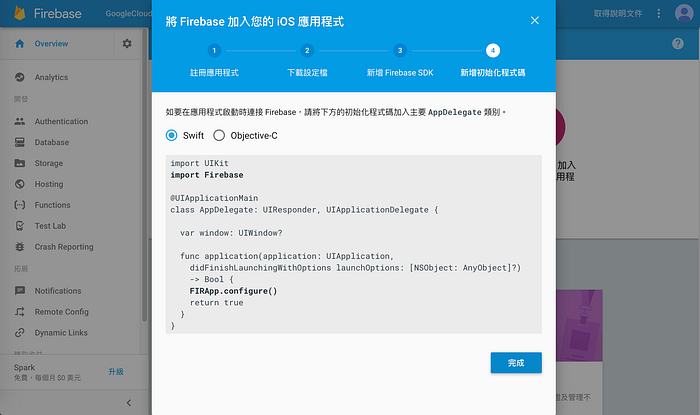Click the Firebase logo icon
The height and width of the screenshot is (415, 700).
(x=20, y=13)
